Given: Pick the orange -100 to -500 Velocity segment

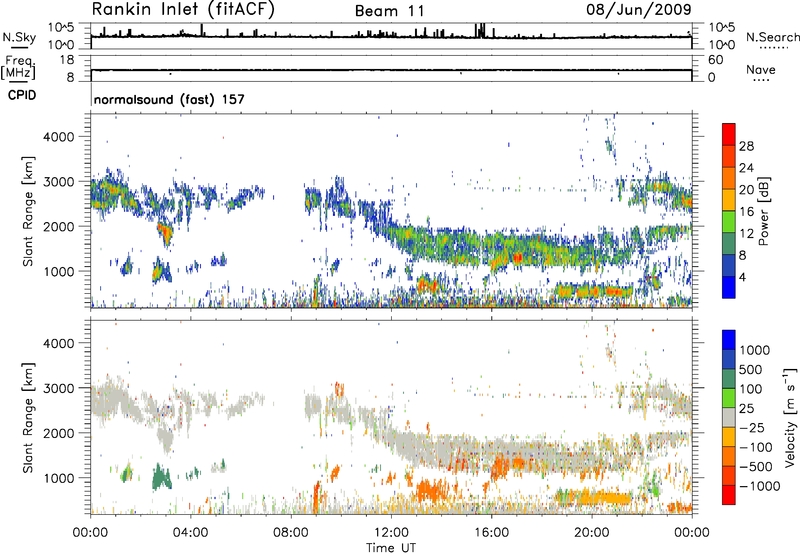Looking at the screenshot, I should click(729, 456).
